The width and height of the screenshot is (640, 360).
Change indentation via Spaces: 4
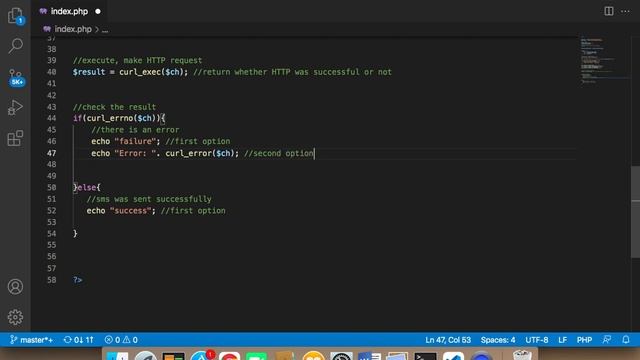498,340
